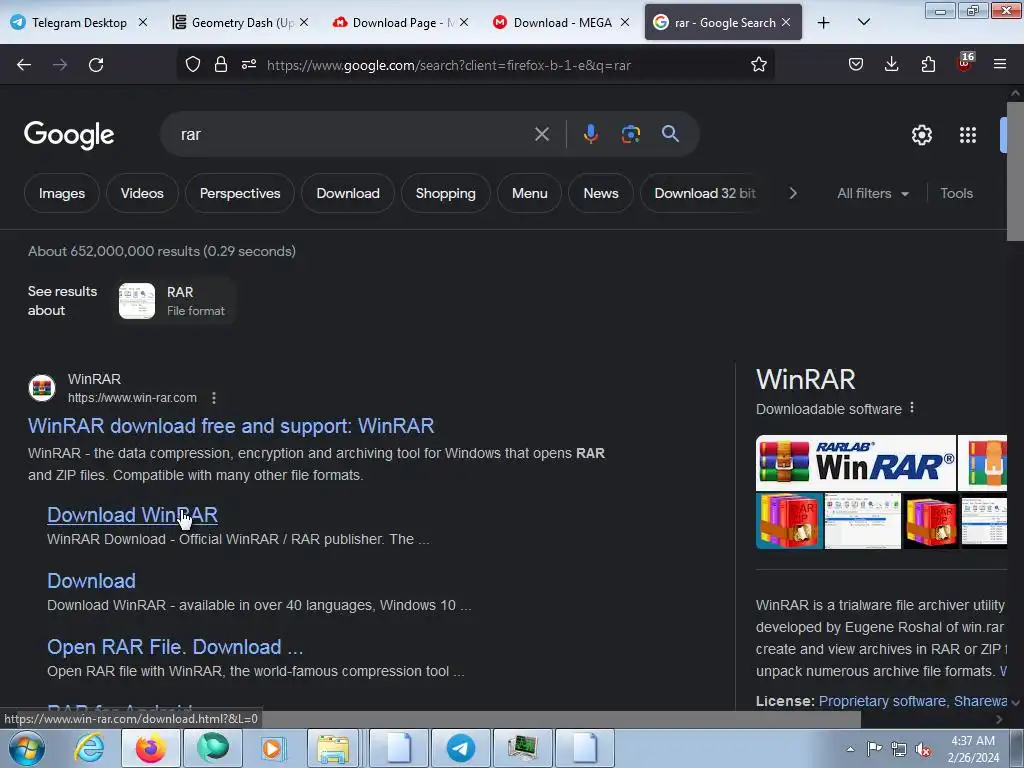Viewport: 1024px width, 768px height.
Task: Select the News filter chip
Action: 601,193
